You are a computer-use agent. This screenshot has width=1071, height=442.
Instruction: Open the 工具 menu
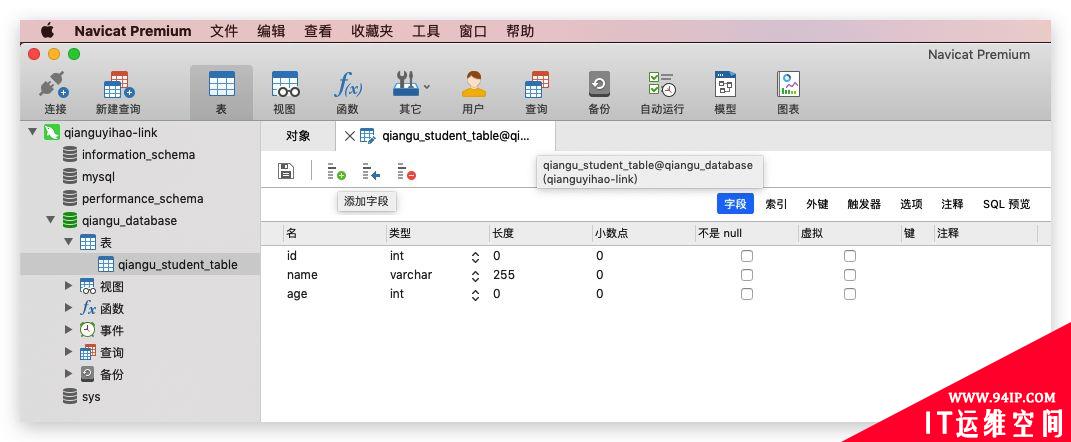click(x=426, y=31)
